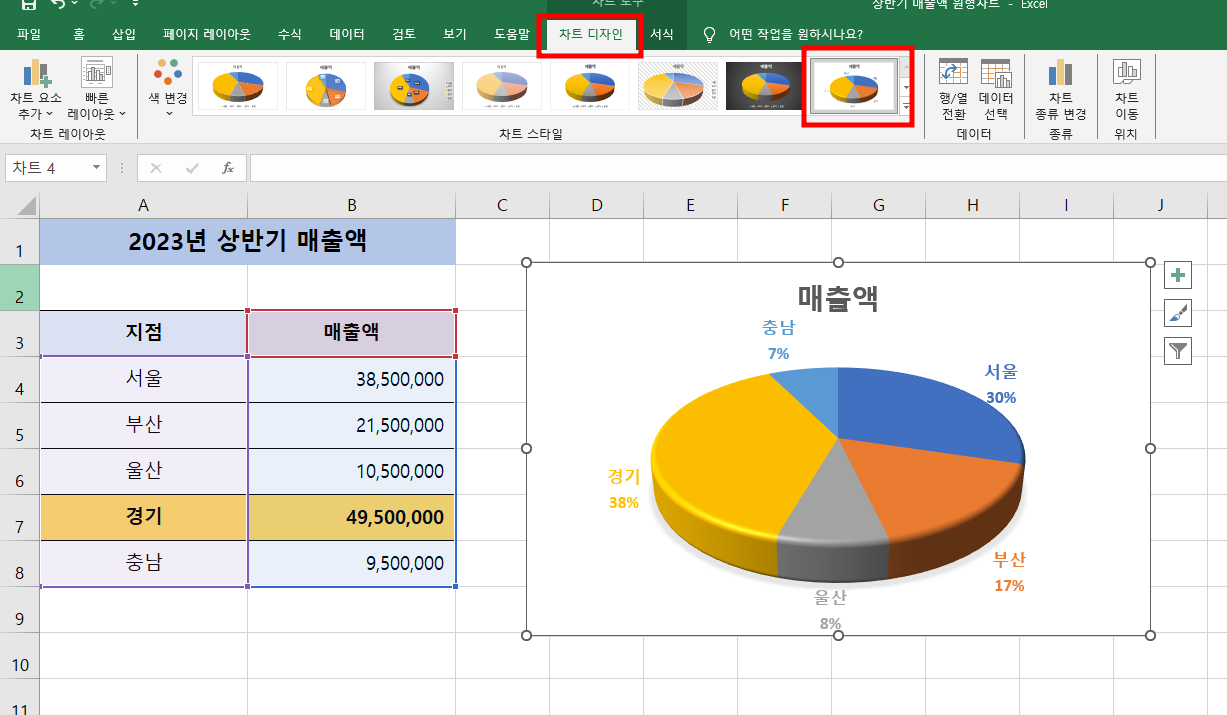Open the 파일 tab

29,35
